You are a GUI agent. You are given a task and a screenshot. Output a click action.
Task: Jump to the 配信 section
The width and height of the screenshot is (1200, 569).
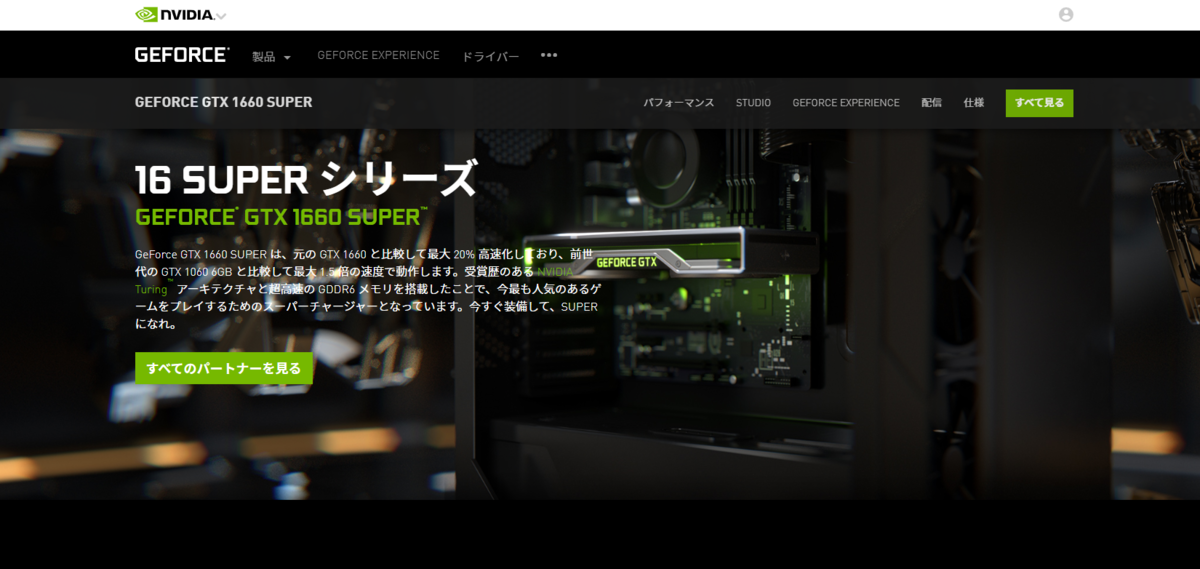click(932, 103)
